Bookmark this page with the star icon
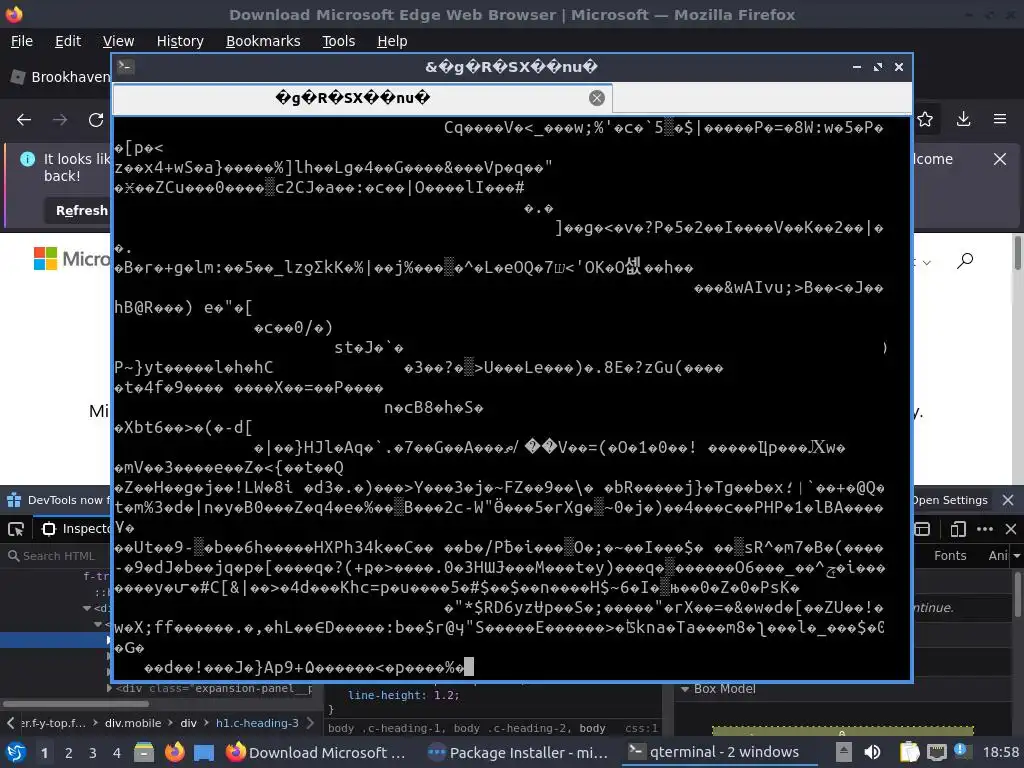Screen dimensions: 1024x768 (925, 120)
